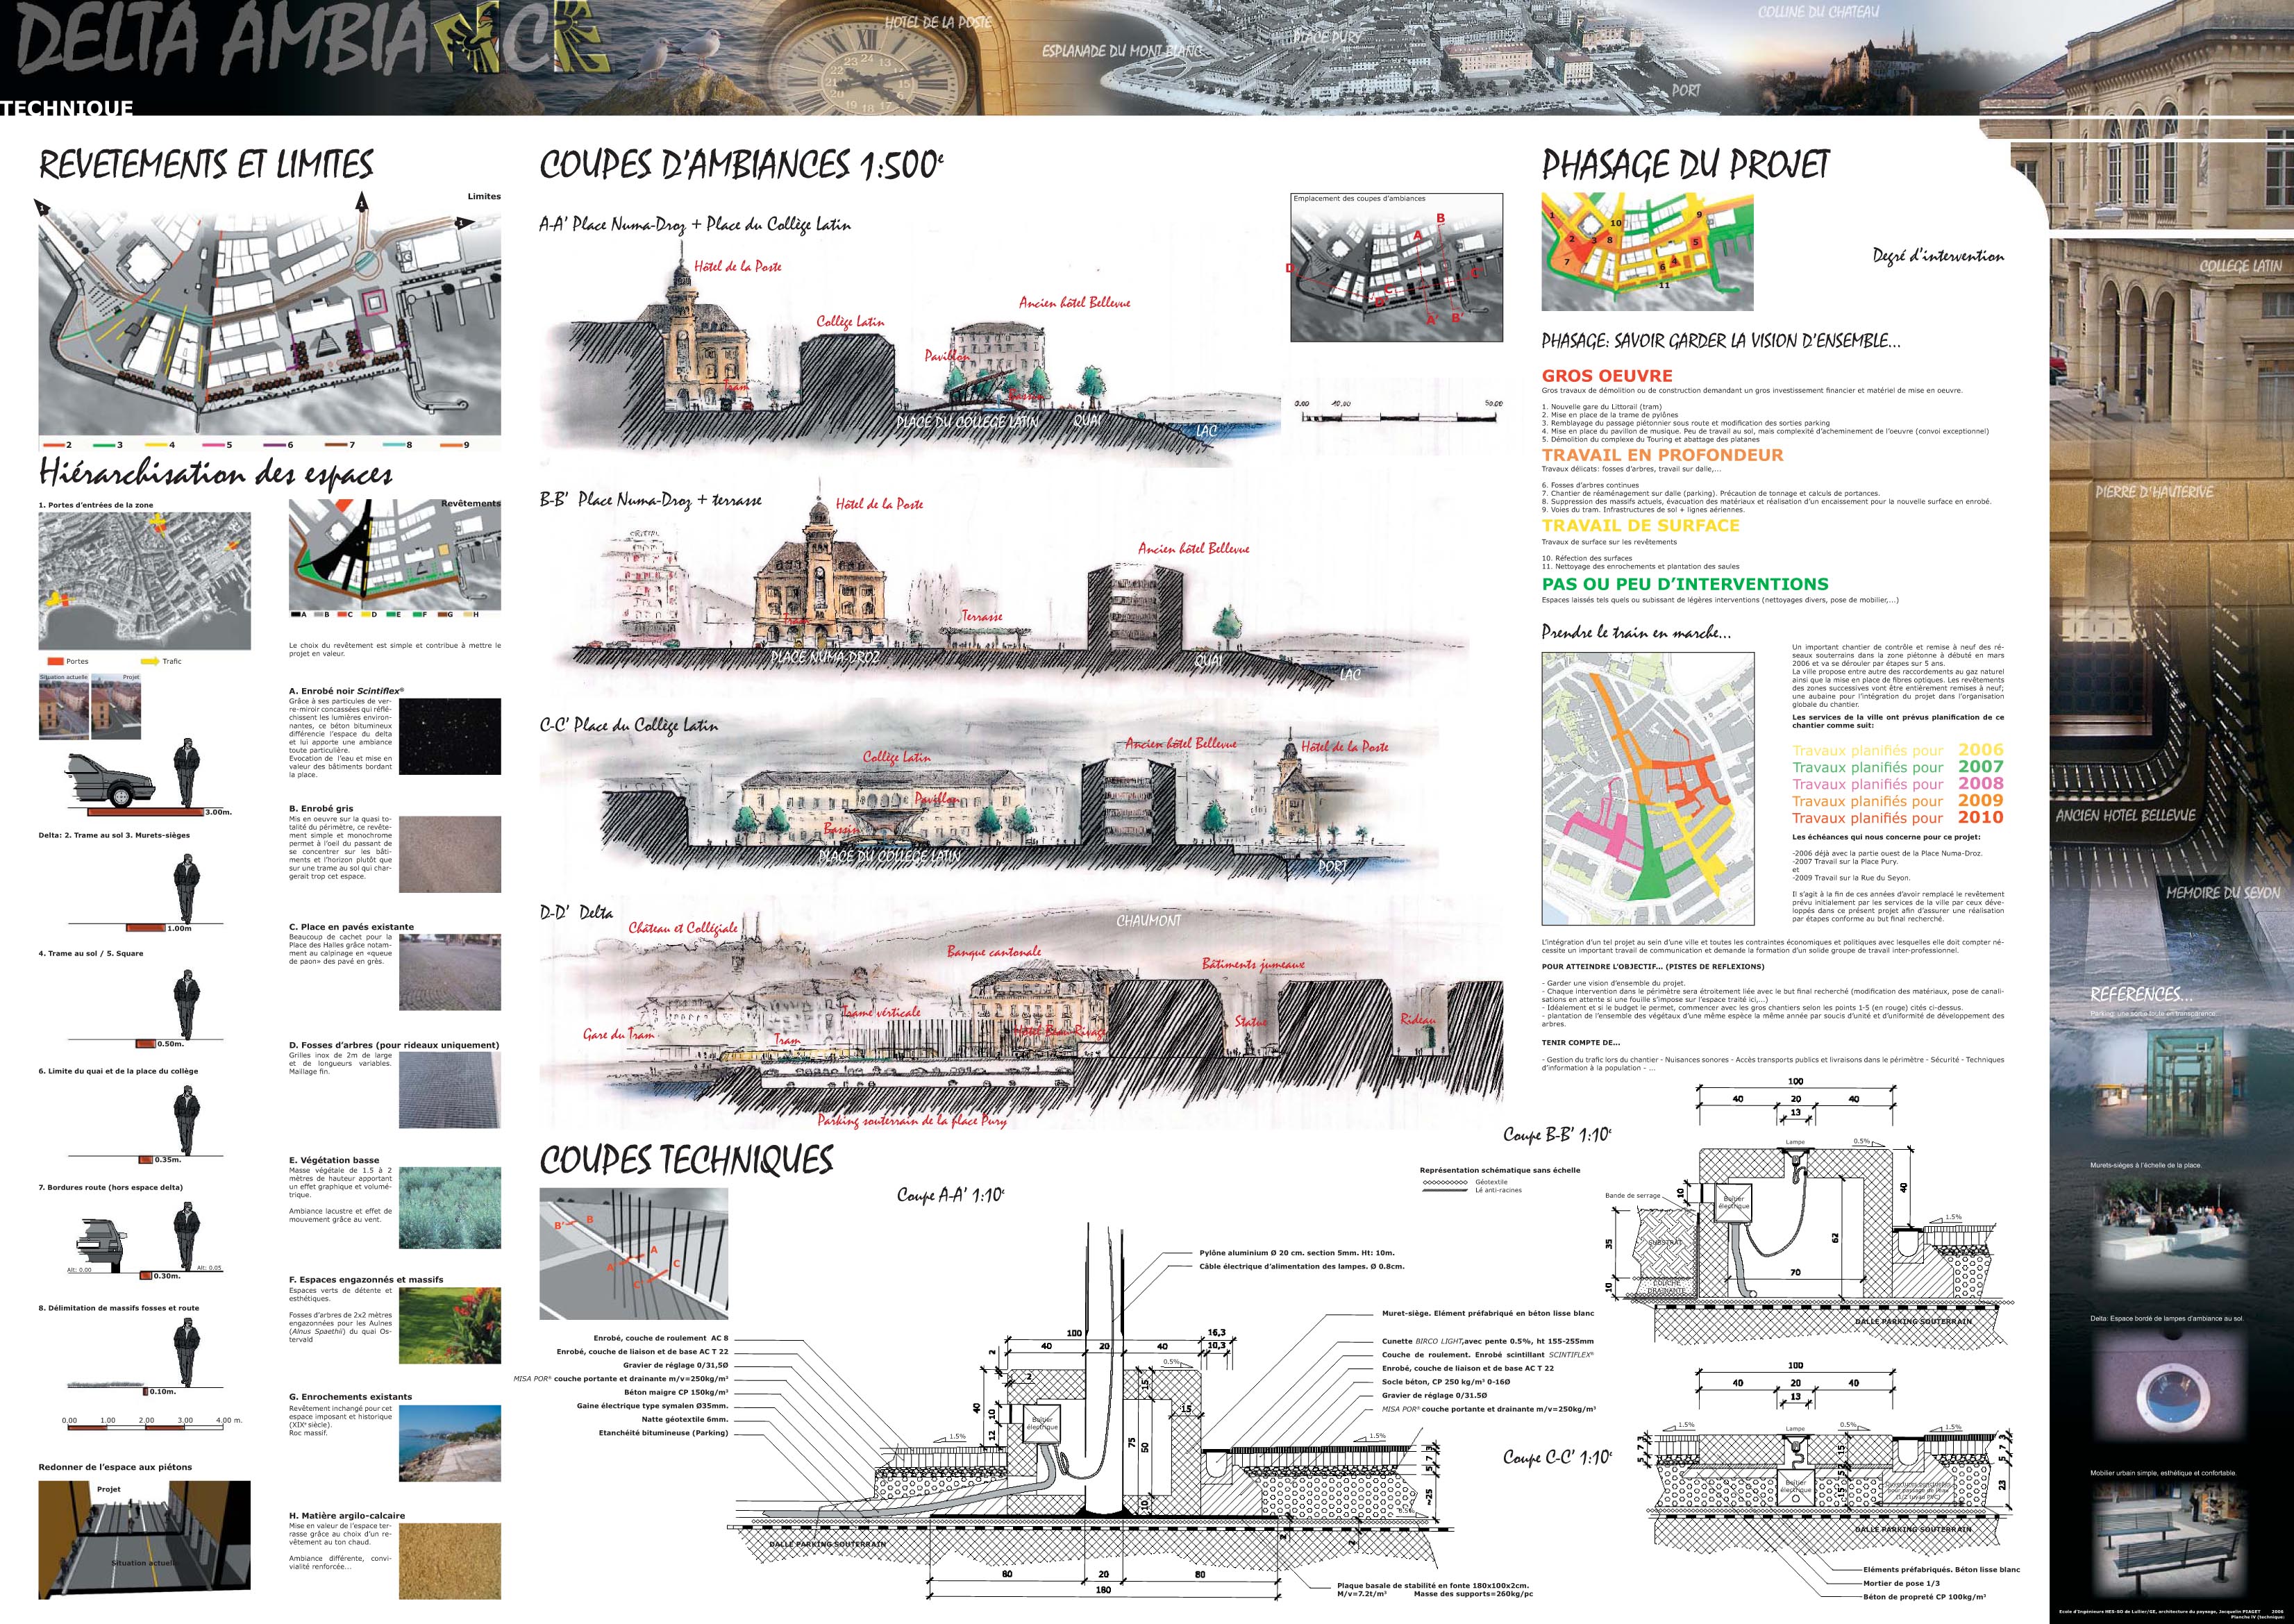Select the 'COUPES TECHNIQUES' heading
The width and height of the screenshot is (2294, 1624).
(x=686, y=1160)
